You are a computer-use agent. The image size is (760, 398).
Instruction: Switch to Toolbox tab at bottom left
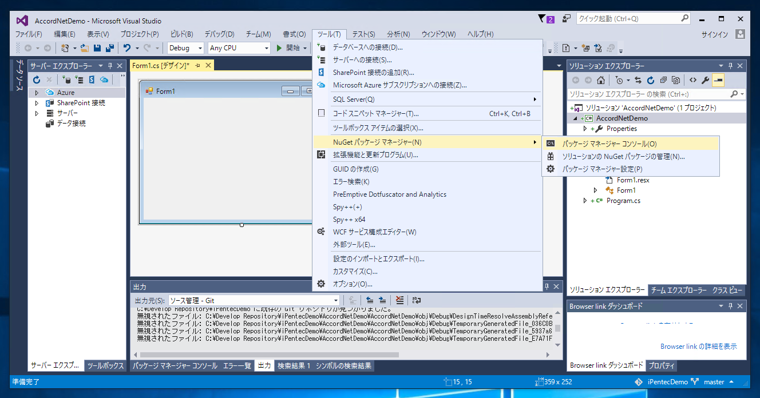[x=106, y=366]
